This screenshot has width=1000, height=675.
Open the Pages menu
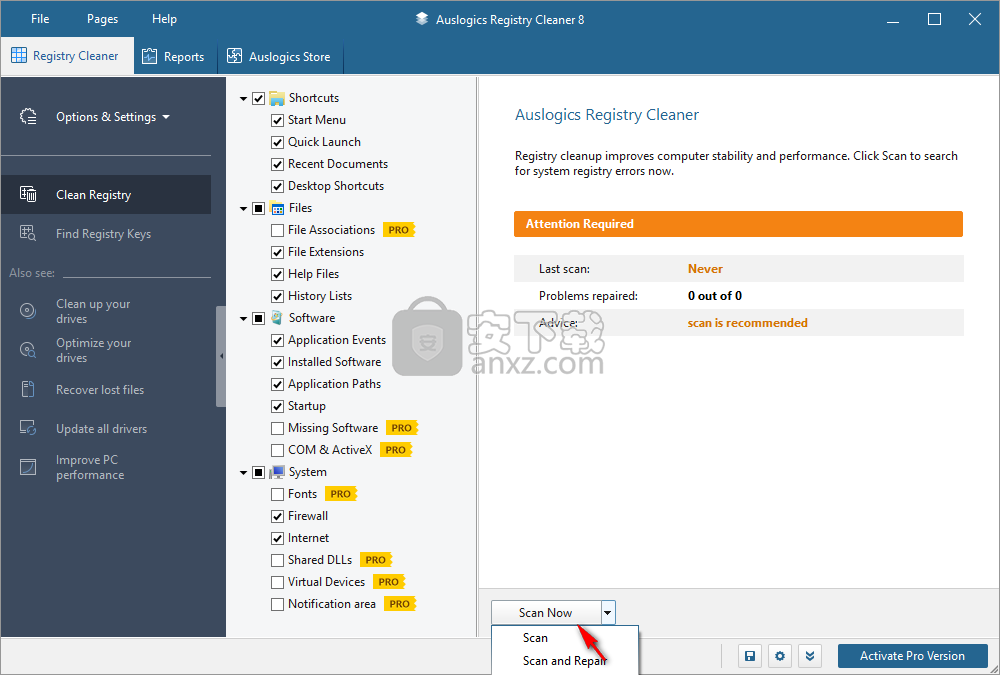[103, 19]
